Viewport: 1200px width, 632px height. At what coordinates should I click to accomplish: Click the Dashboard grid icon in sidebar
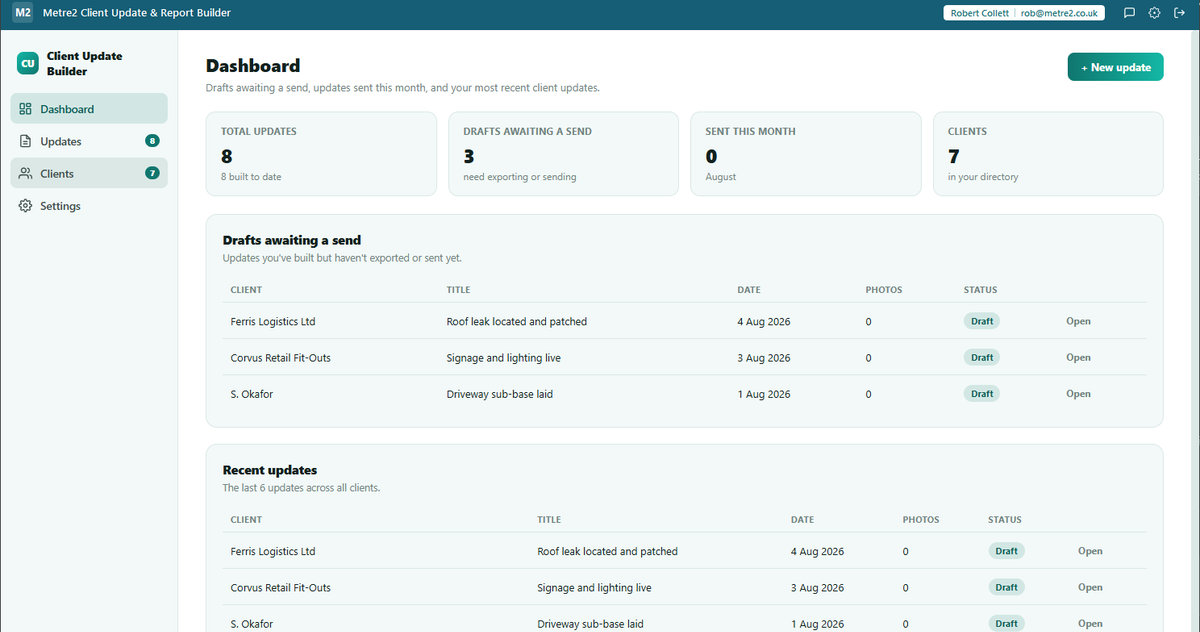(26, 109)
